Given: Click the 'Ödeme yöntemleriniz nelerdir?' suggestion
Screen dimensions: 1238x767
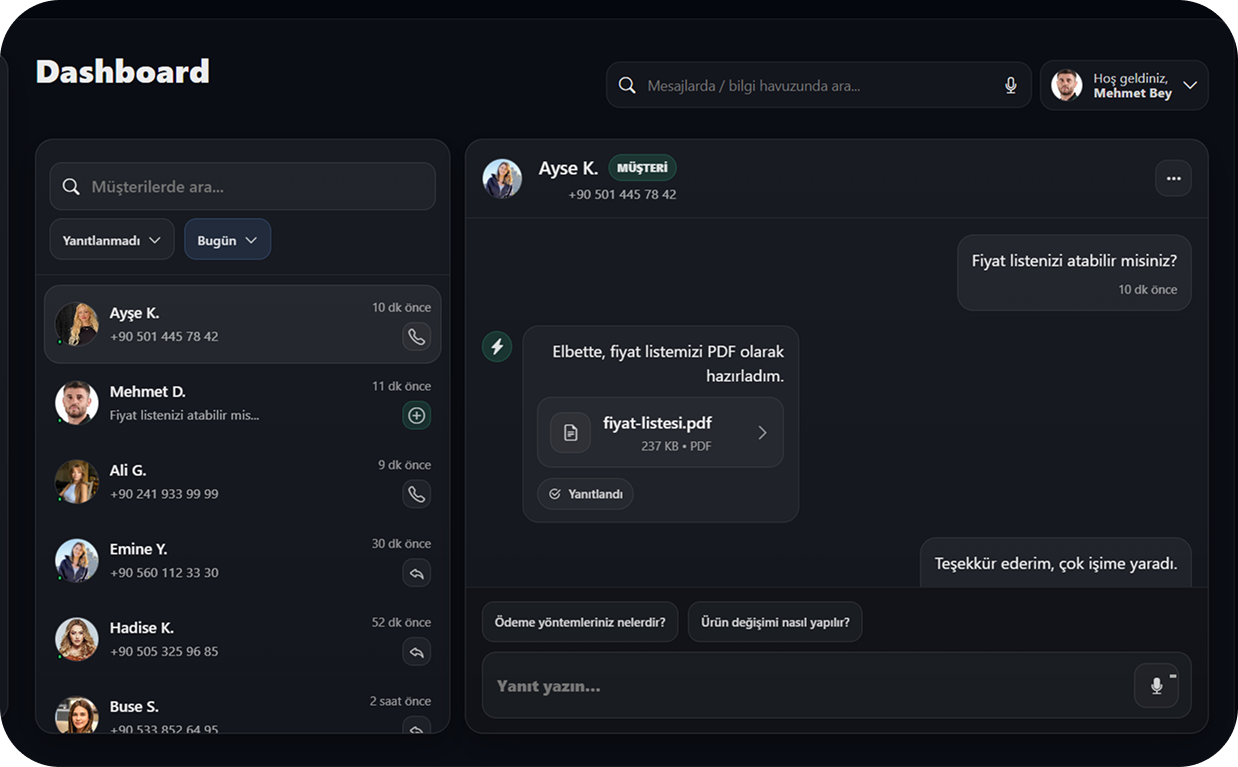Looking at the screenshot, I should pyautogui.click(x=580, y=622).
